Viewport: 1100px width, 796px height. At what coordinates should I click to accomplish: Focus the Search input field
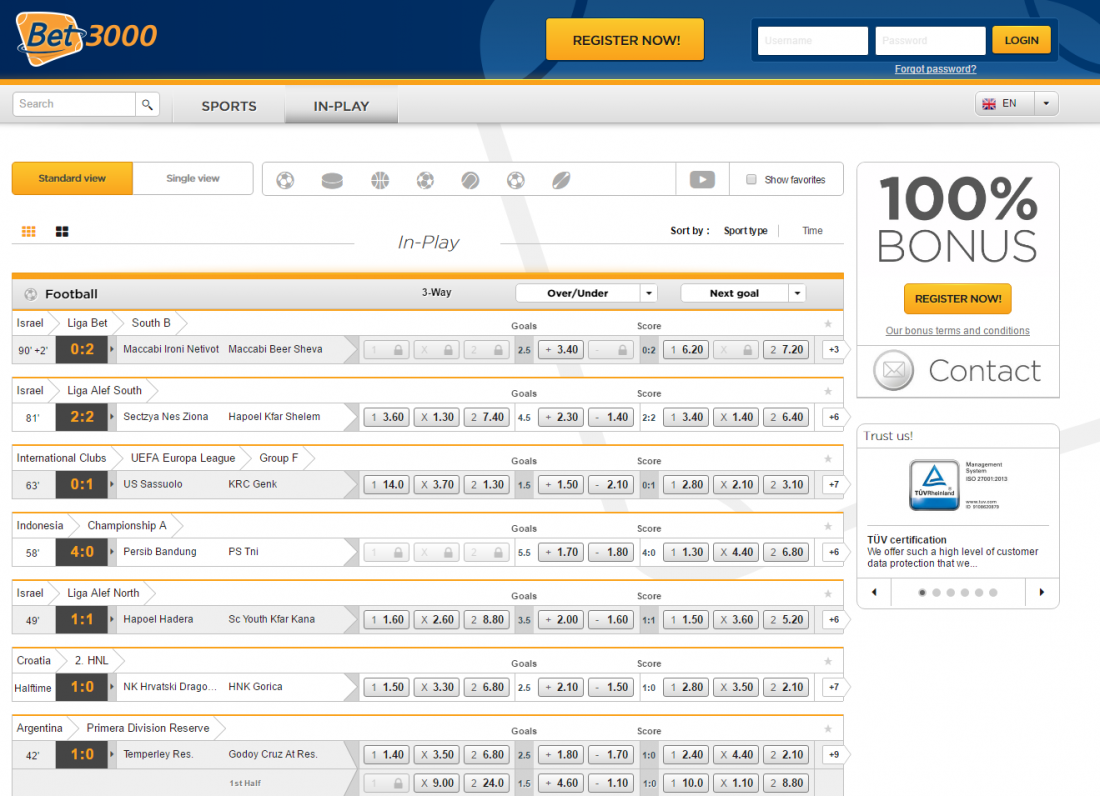pos(74,104)
